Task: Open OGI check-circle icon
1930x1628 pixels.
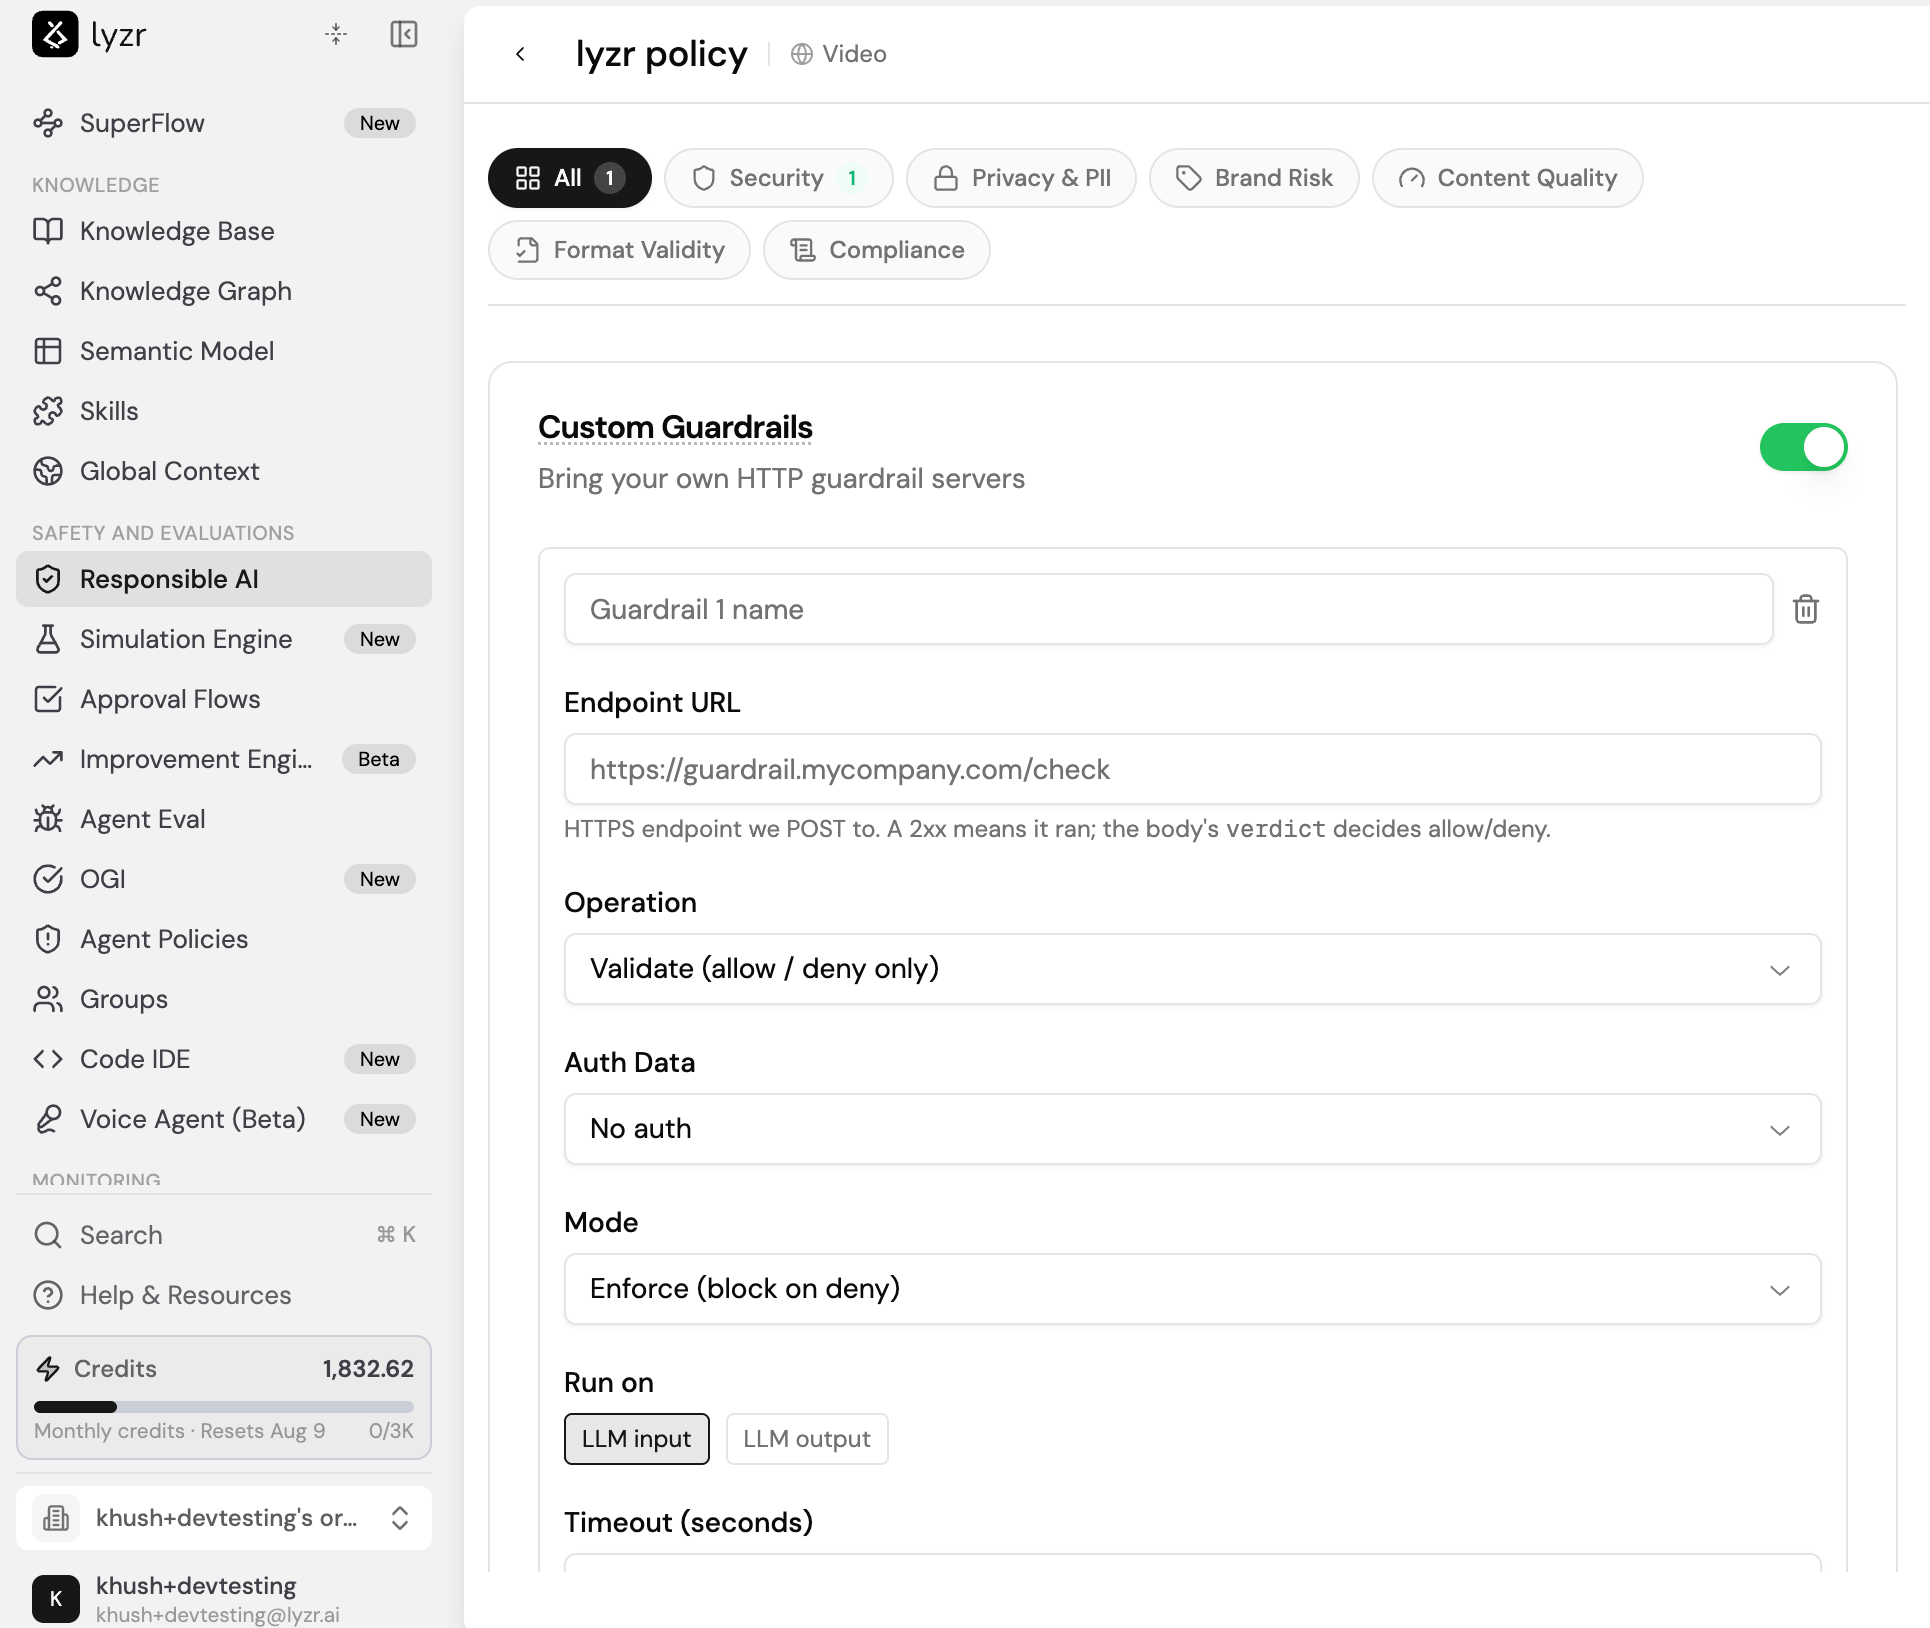Action: coord(48,879)
